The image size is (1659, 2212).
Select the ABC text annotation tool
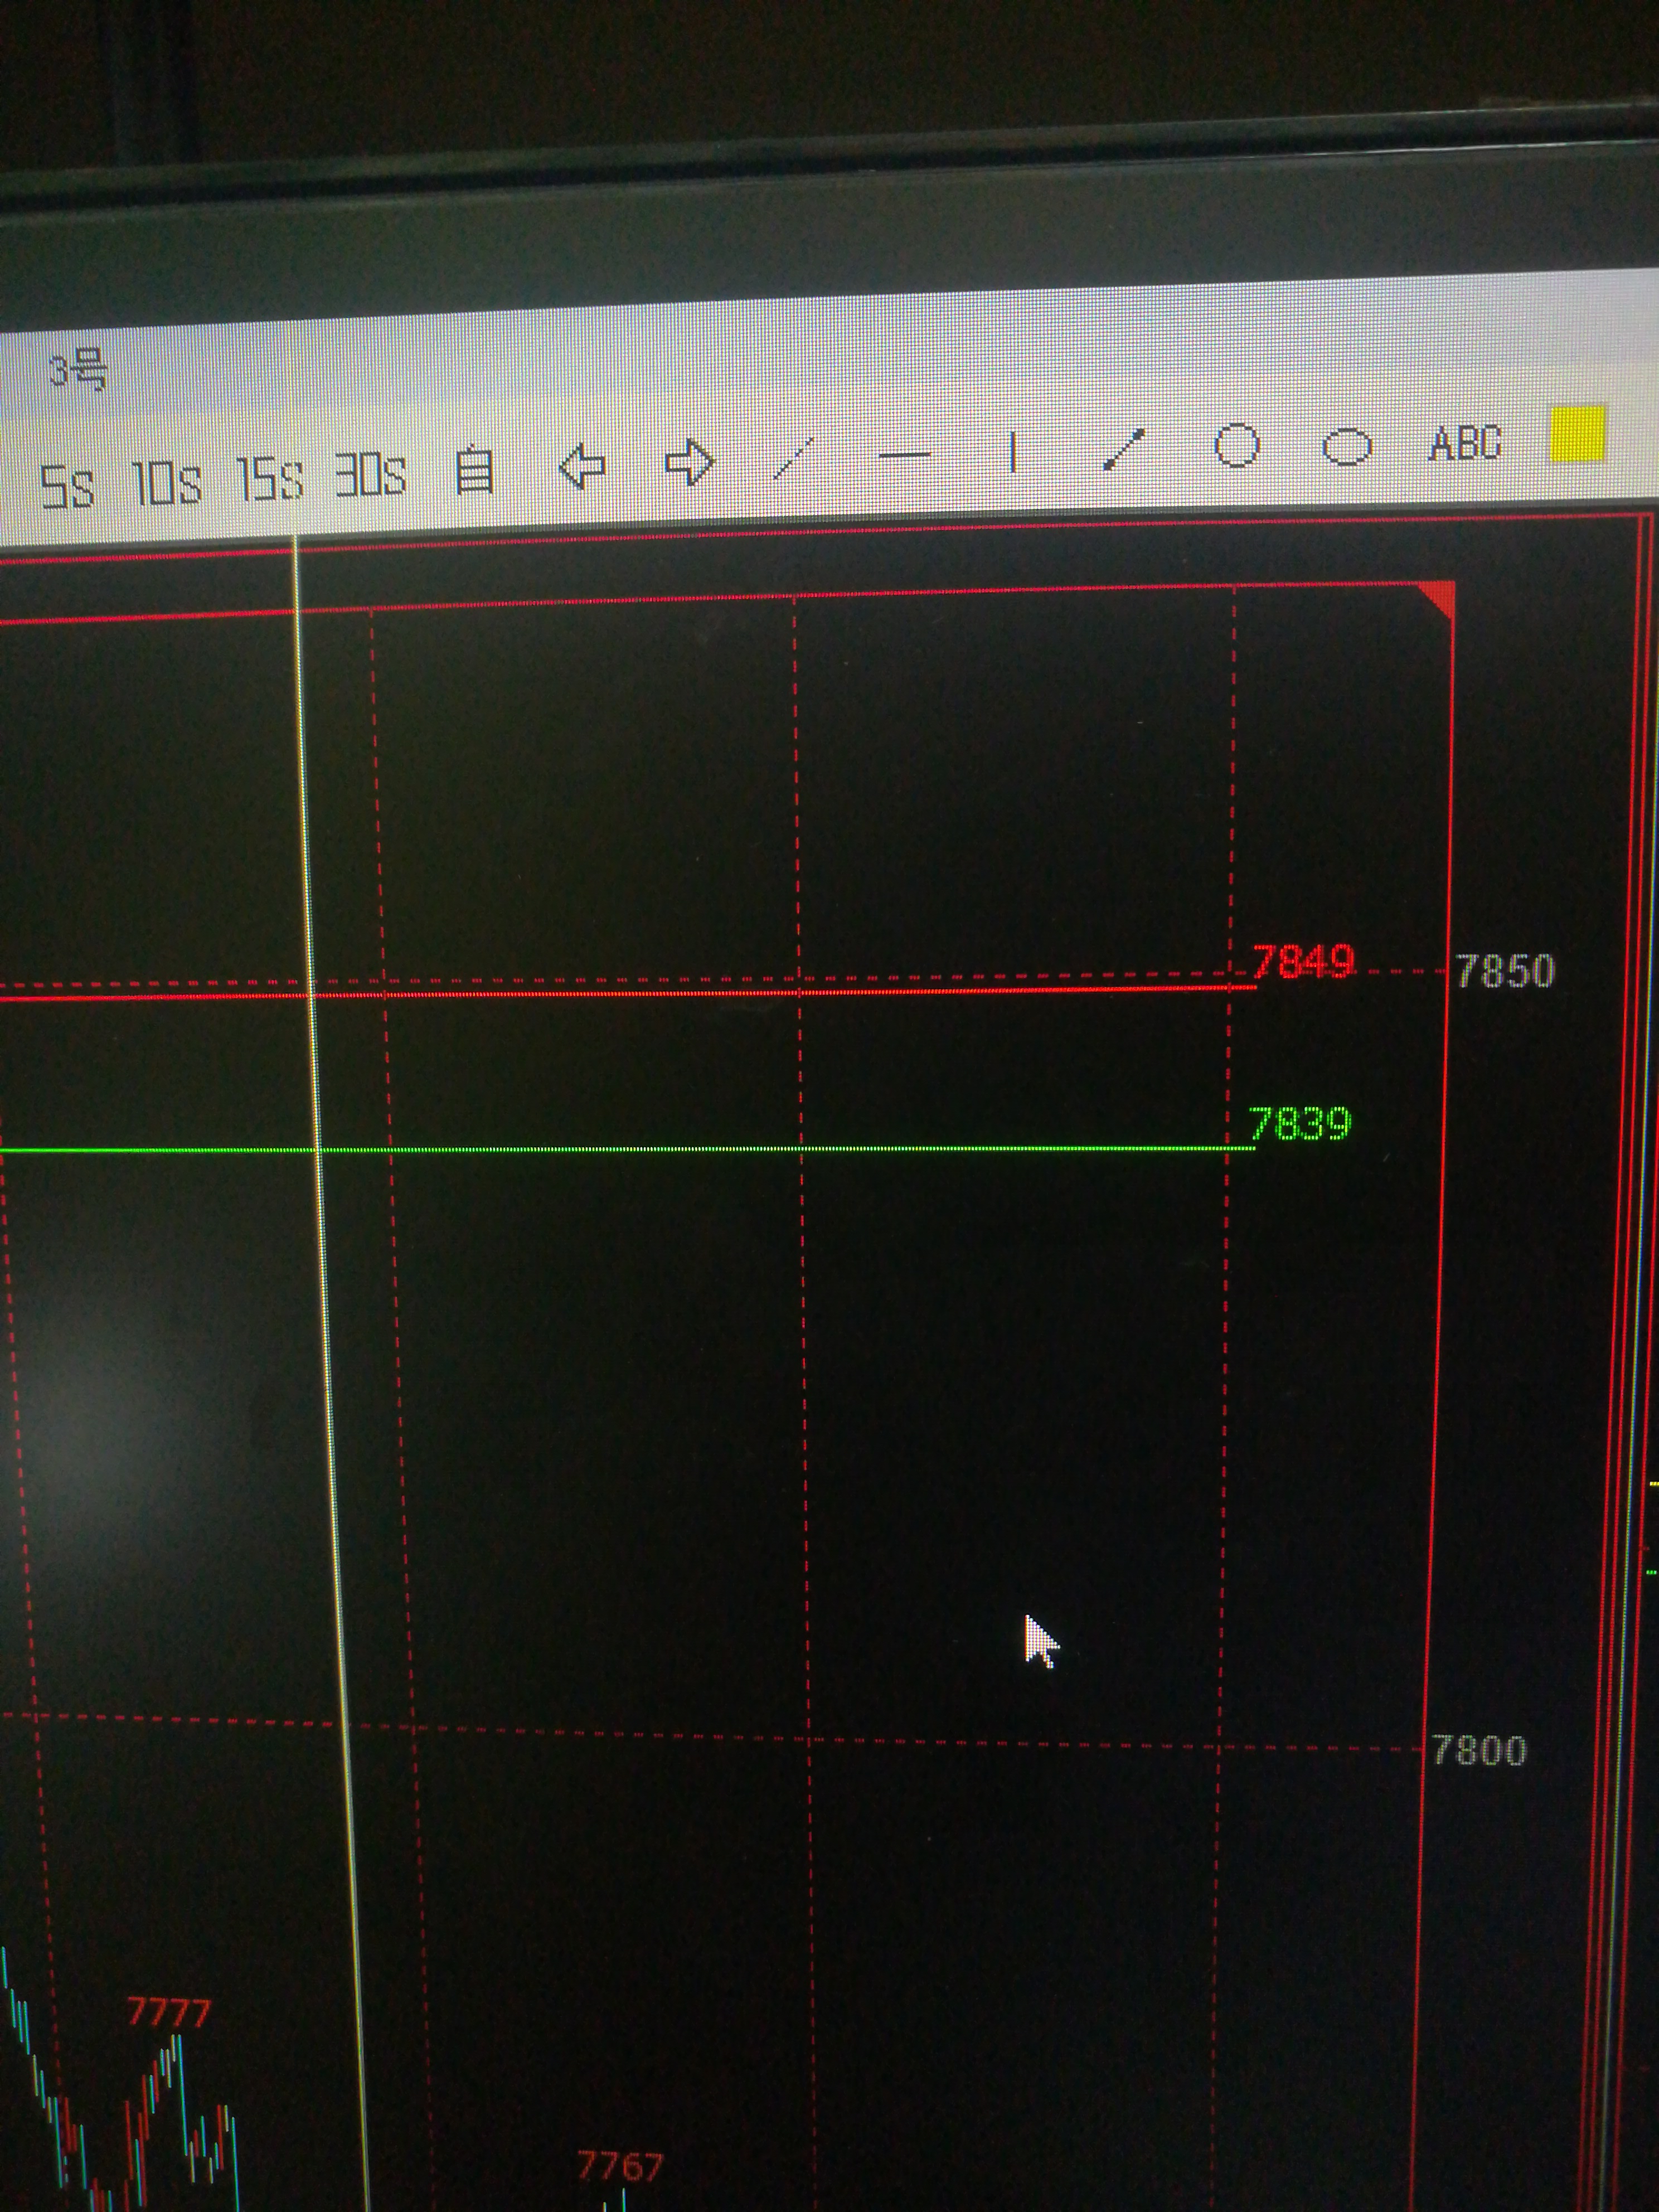click(x=1464, y=443)
